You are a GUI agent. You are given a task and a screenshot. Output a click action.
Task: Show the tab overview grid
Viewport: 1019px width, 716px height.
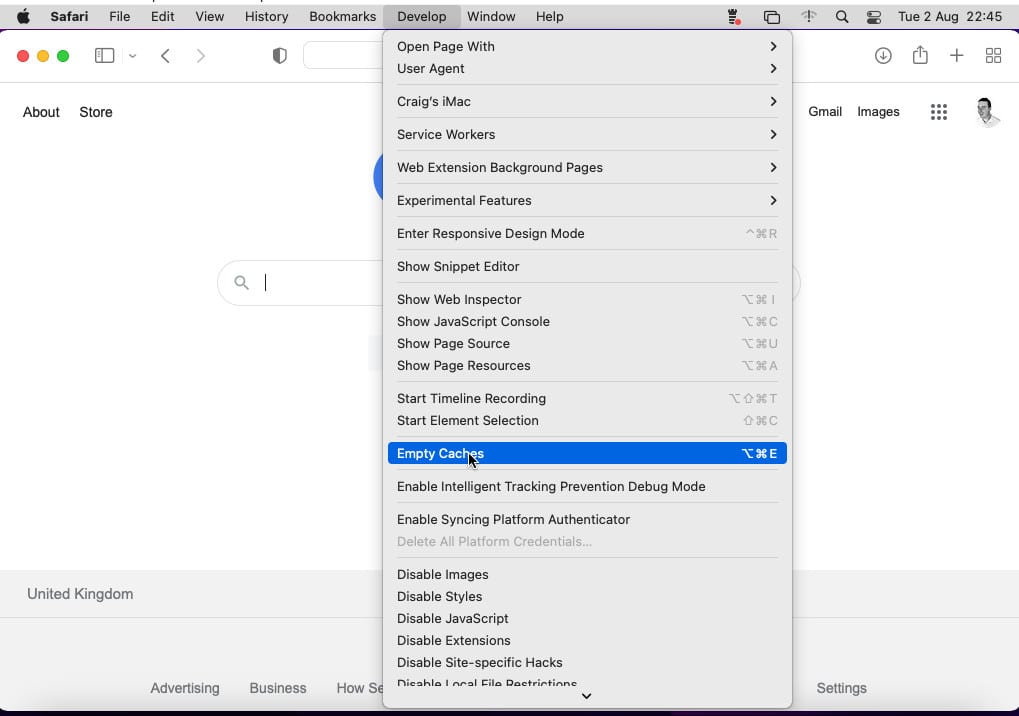pos(993,56)
